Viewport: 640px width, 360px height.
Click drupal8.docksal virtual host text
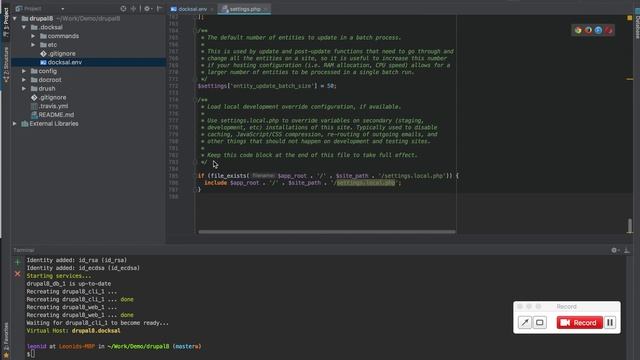(96, 331)
